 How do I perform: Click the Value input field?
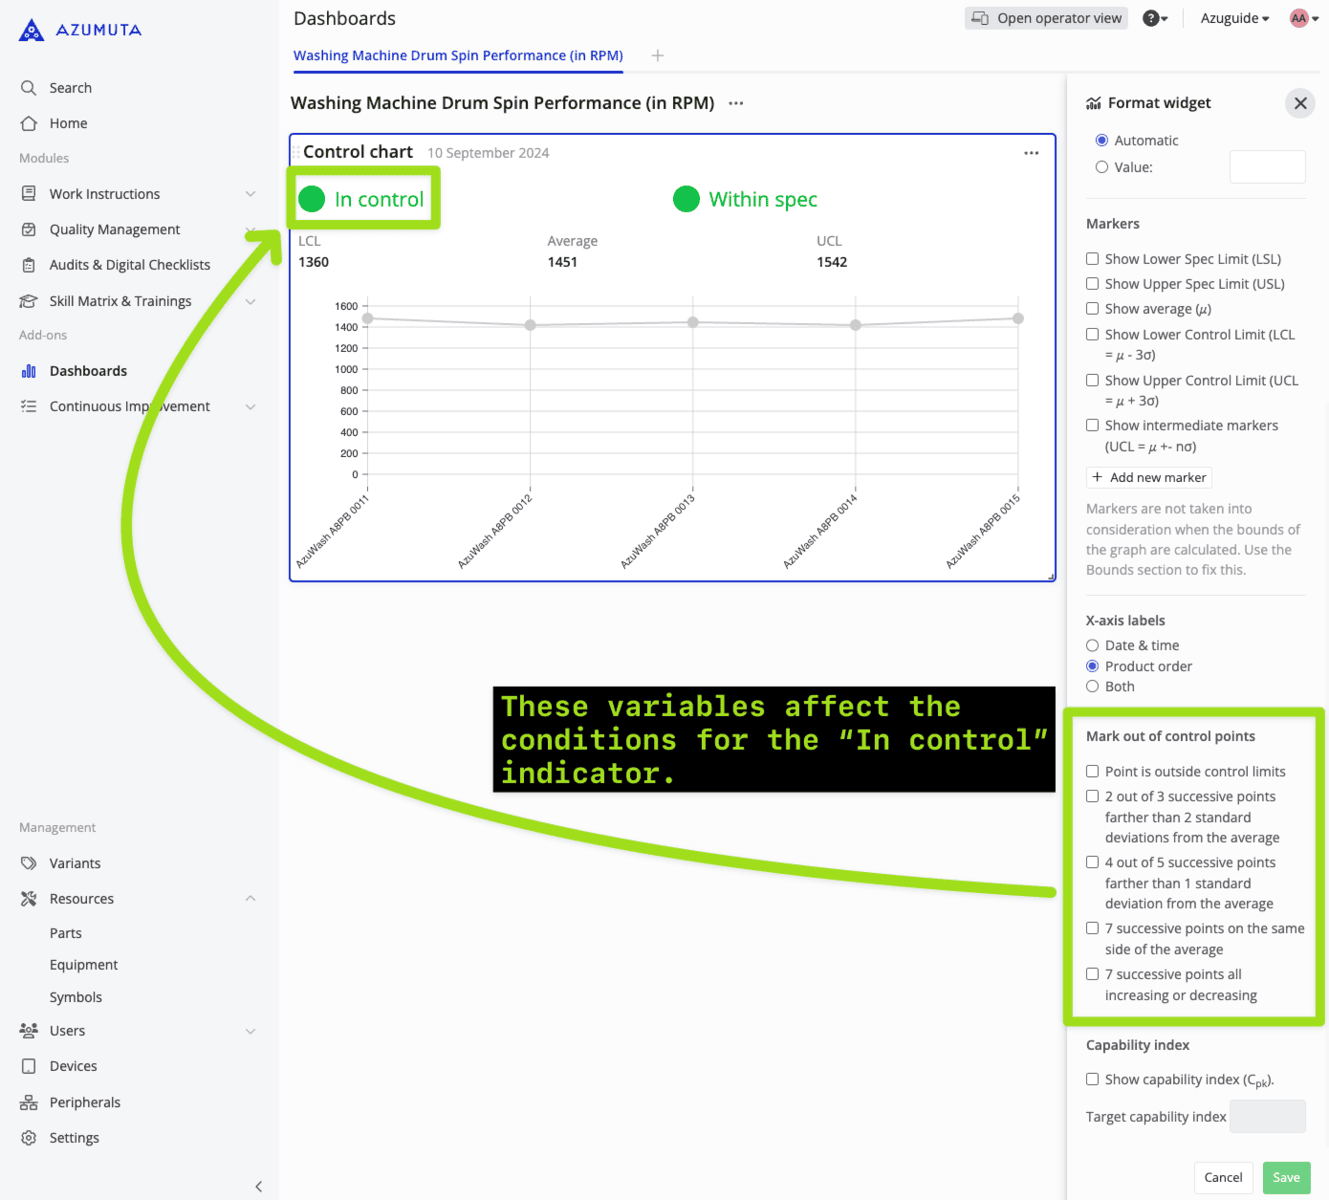tap(1266, 167)
